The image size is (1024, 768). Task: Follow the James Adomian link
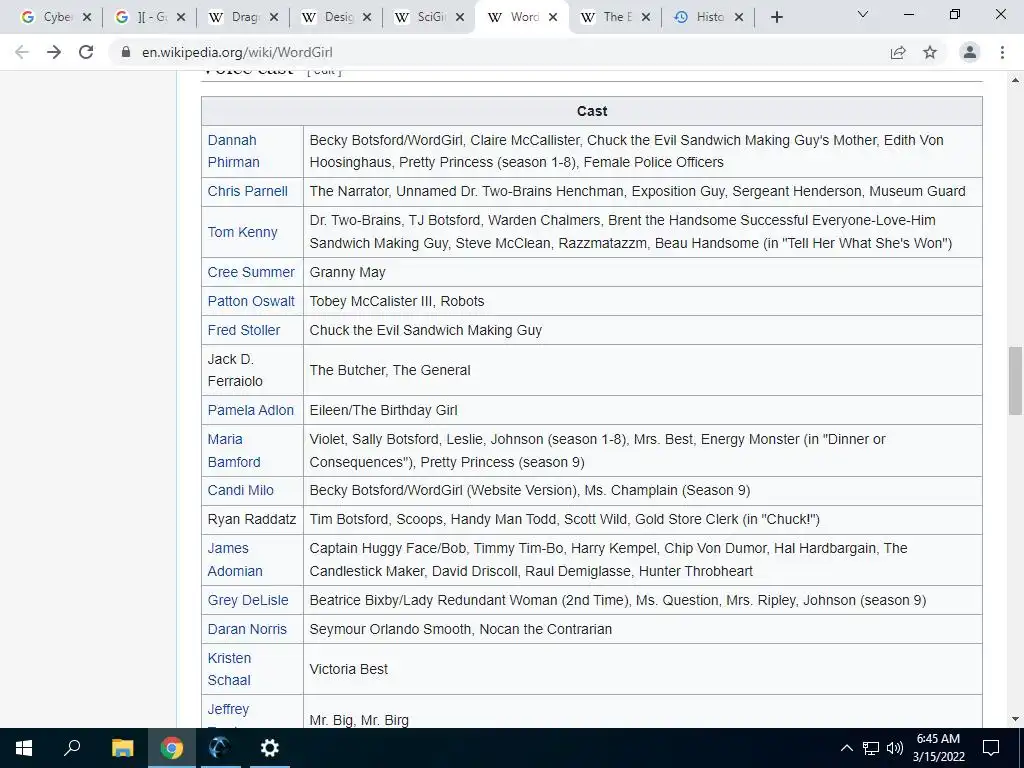[x=235, y=560]
